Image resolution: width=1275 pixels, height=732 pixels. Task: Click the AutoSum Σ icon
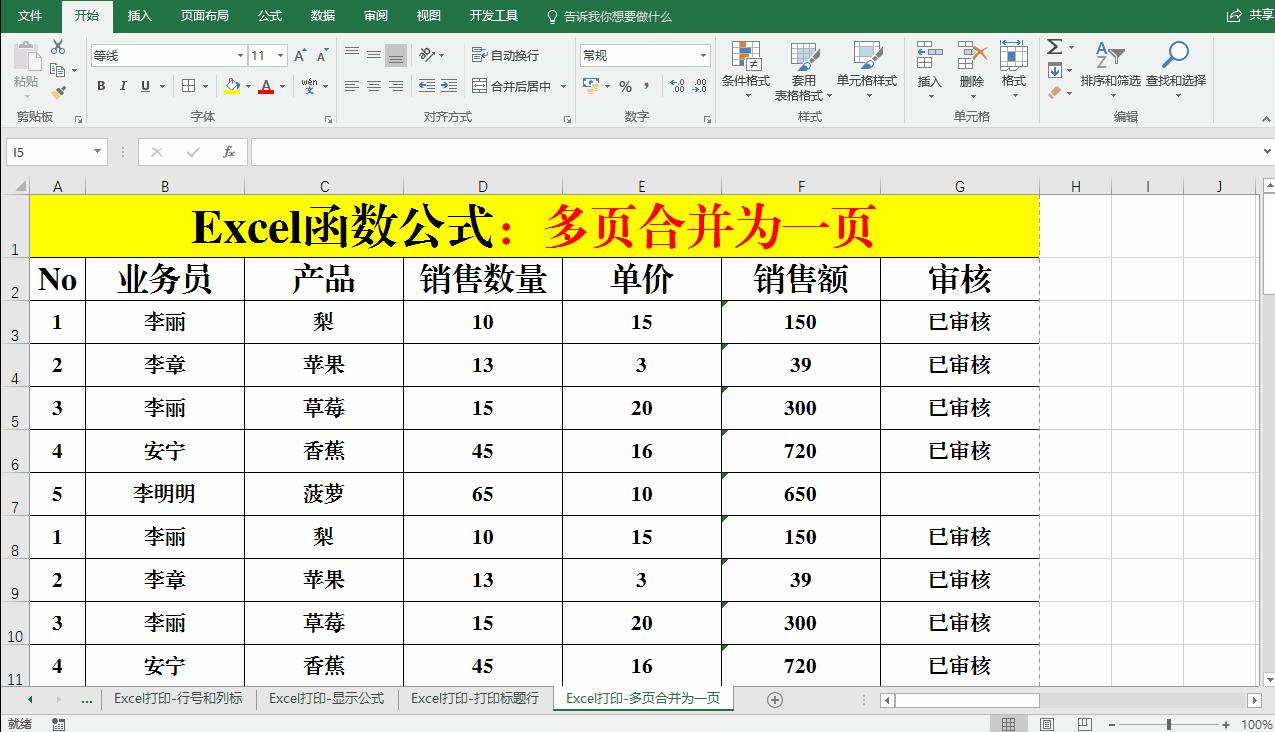coord(1053,44)
